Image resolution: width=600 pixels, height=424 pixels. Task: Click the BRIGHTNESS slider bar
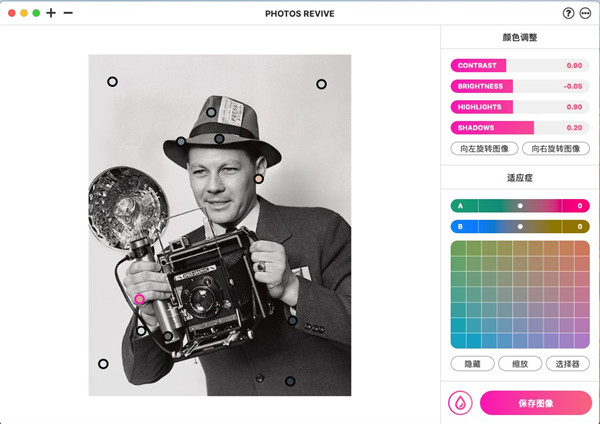(x=520, y=86)
